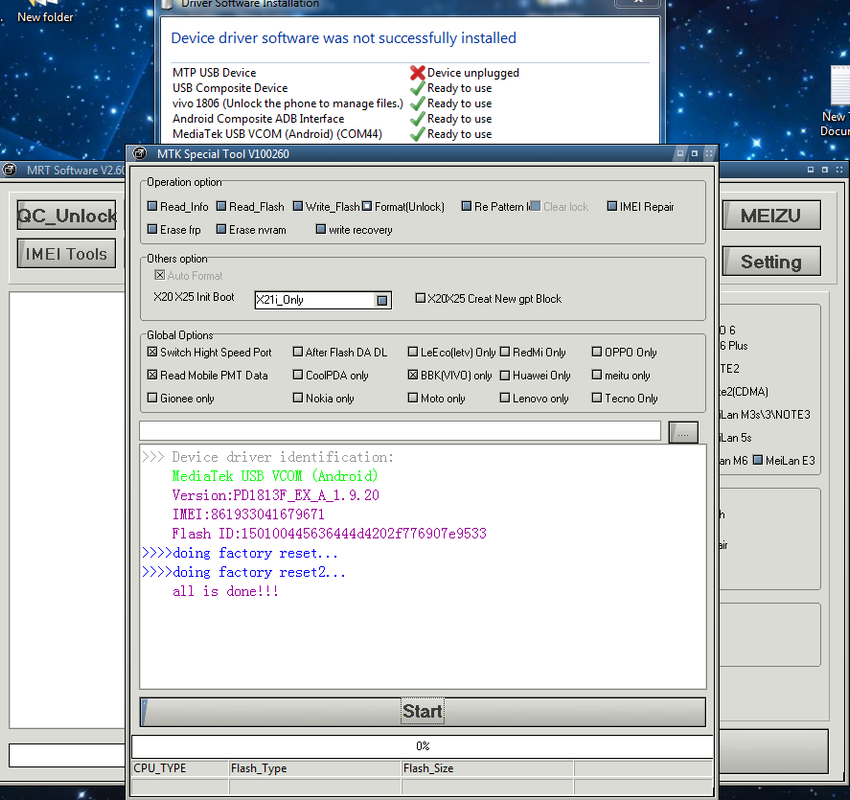The image size is (850, 800).
Task: Open QC_Unlock in MRT Software window
Action: pyautogui.click(x=67, y=215)
